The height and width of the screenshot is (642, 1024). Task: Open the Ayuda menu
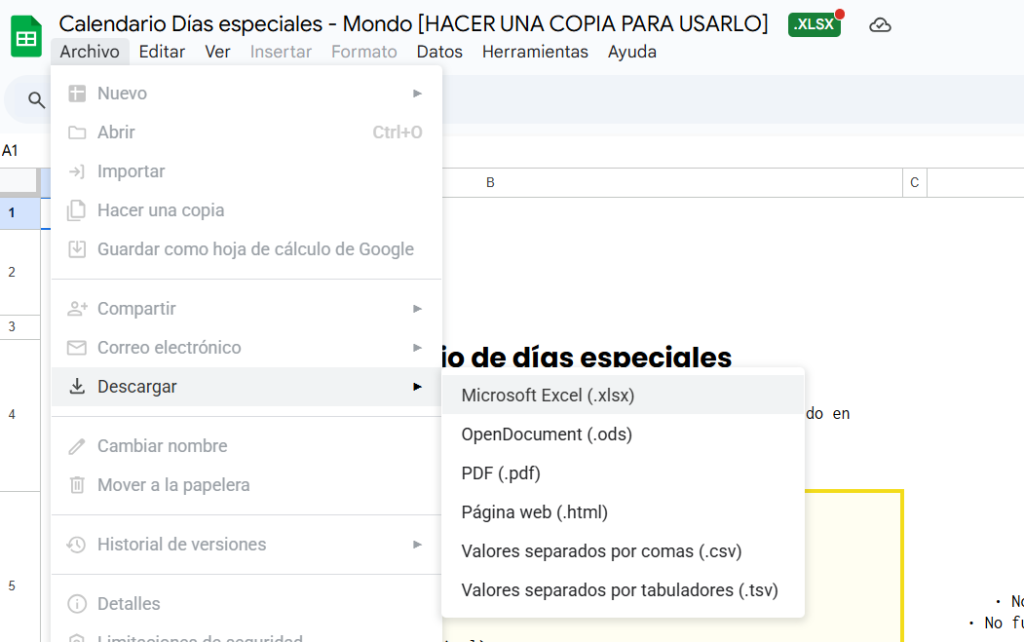tap(632, 52)
